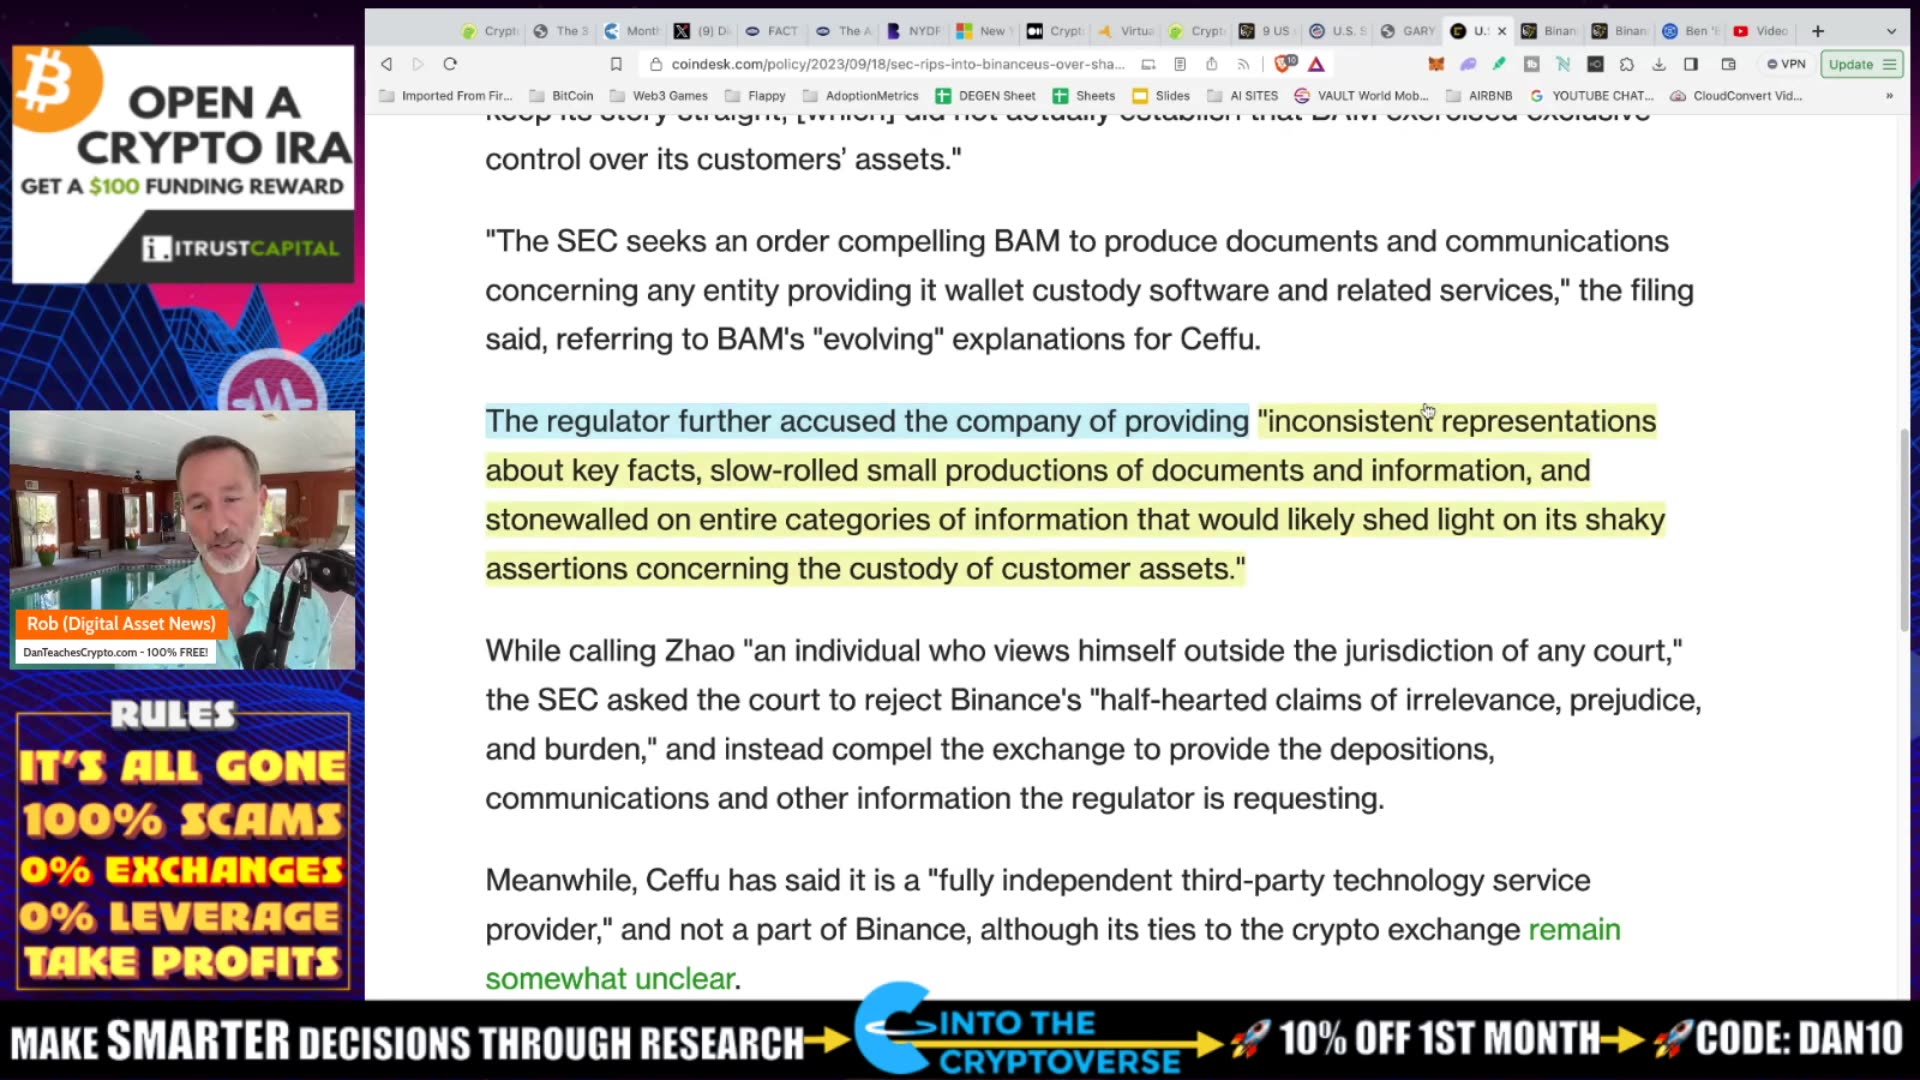Click the address bar to edit URL
This screenshot has width=1920, height=1080.
point(890,64)
